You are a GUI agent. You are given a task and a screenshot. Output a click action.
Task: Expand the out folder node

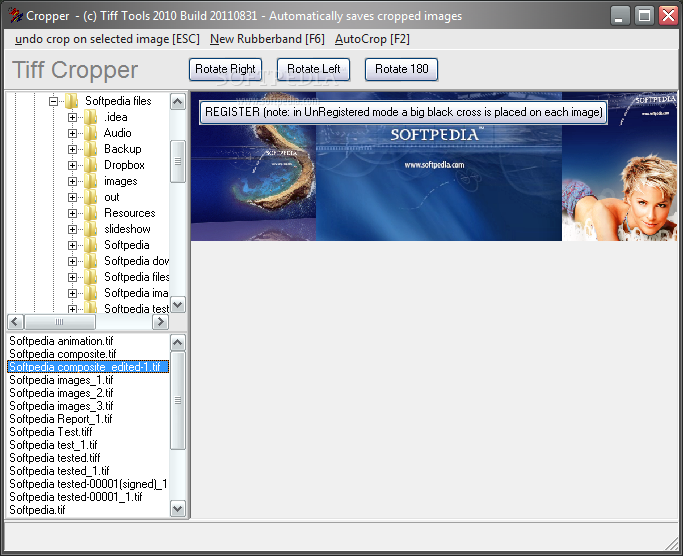72,197
